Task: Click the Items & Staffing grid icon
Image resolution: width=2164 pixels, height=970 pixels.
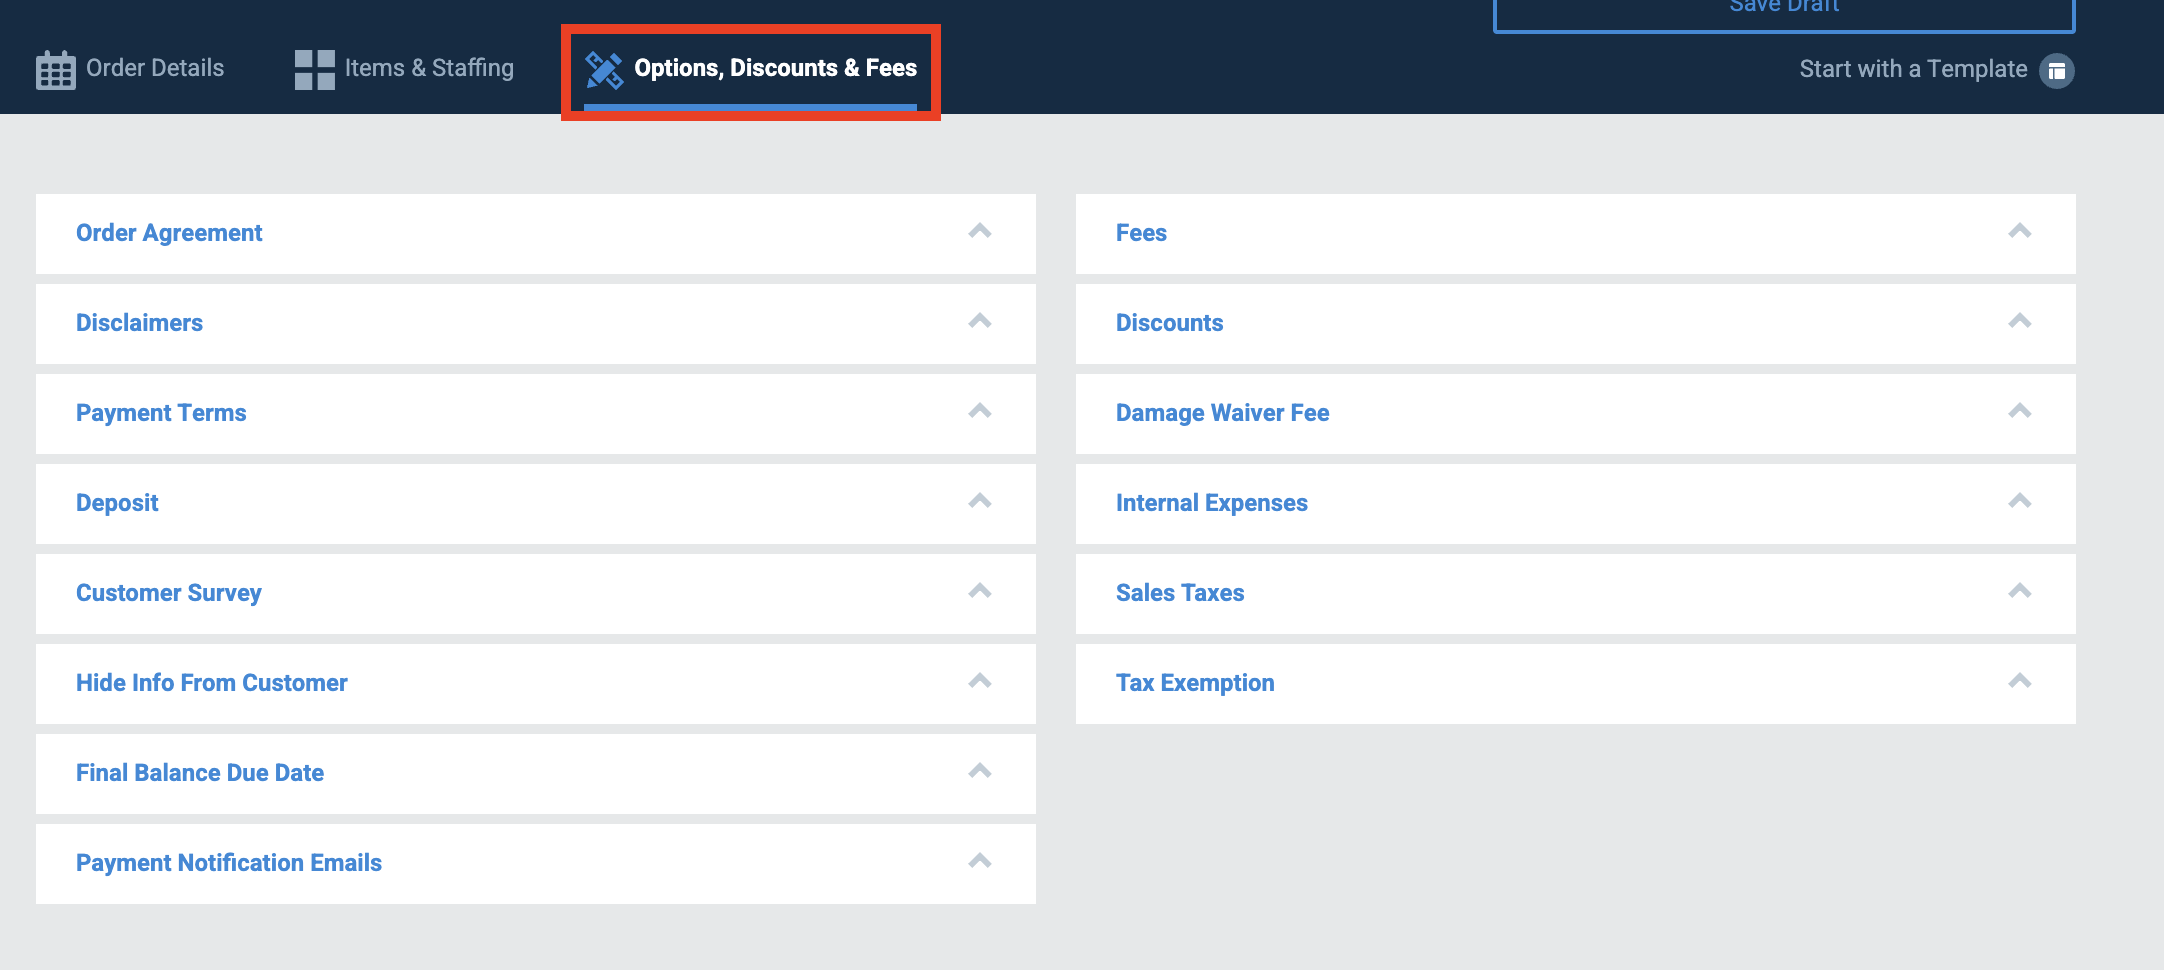Action: 315,70
